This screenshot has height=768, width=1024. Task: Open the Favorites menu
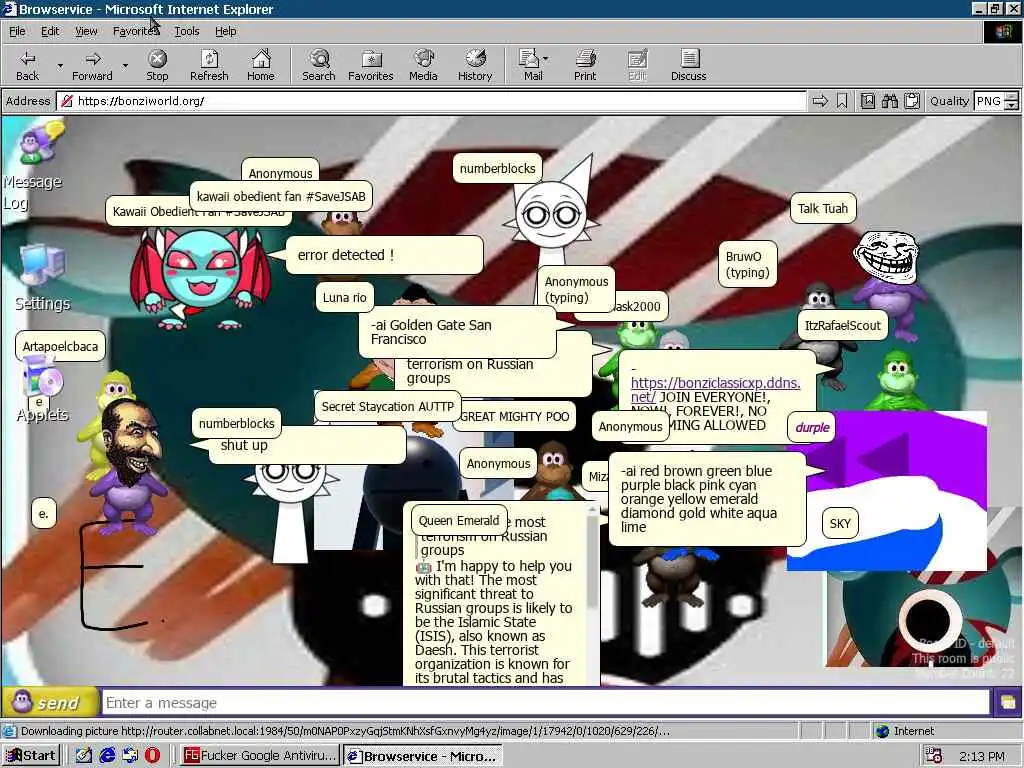coord(135,31)
